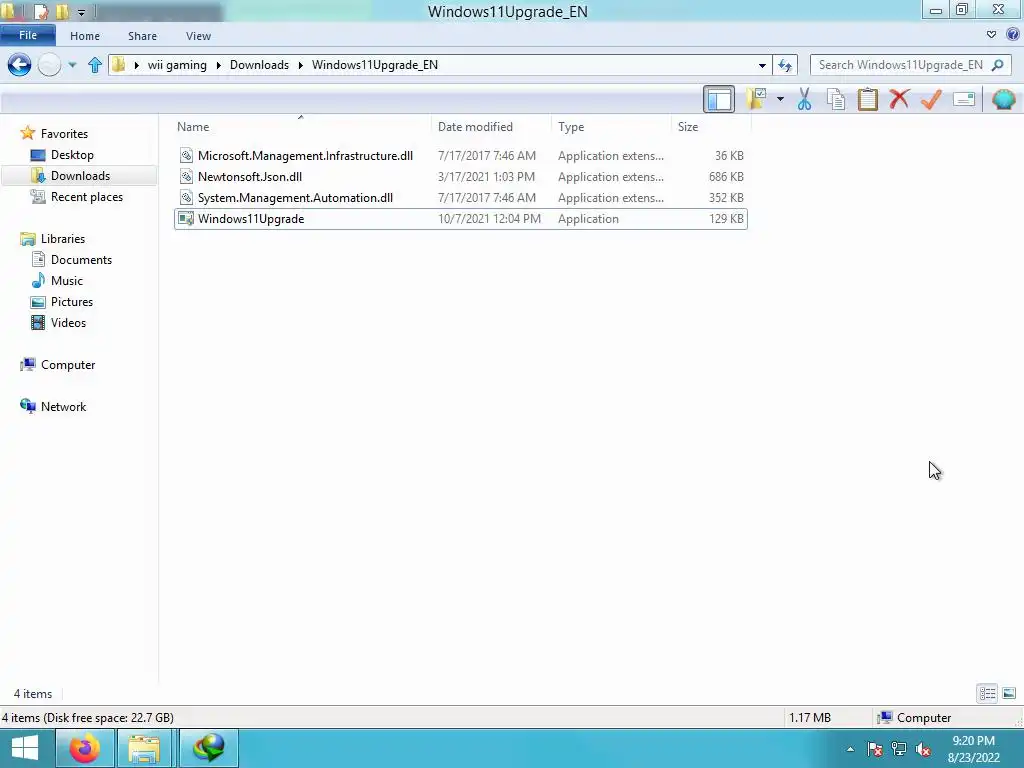
Task: Switch to details view layout
Action: click(x=987, y=693)
